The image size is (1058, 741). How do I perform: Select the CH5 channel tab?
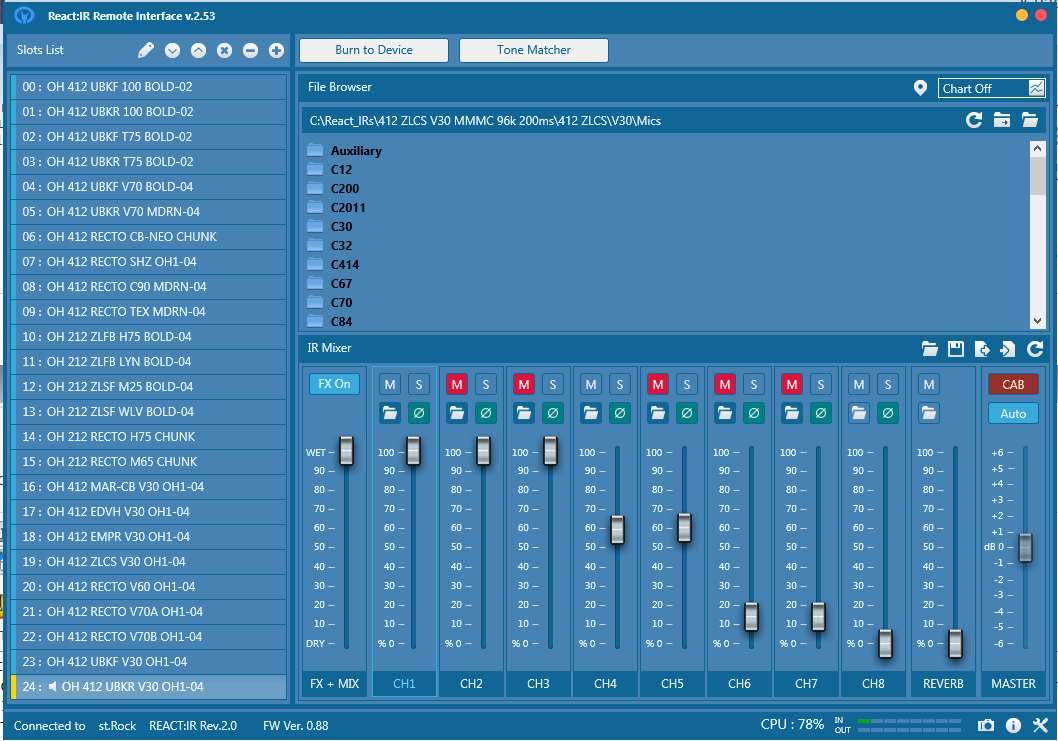[672, 683]
